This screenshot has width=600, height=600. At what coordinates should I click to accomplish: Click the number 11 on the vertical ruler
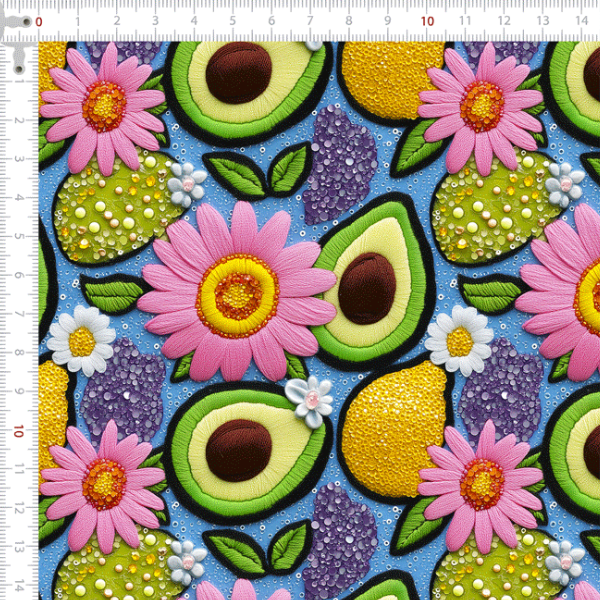pyautogui.click(x=18, y=470)
